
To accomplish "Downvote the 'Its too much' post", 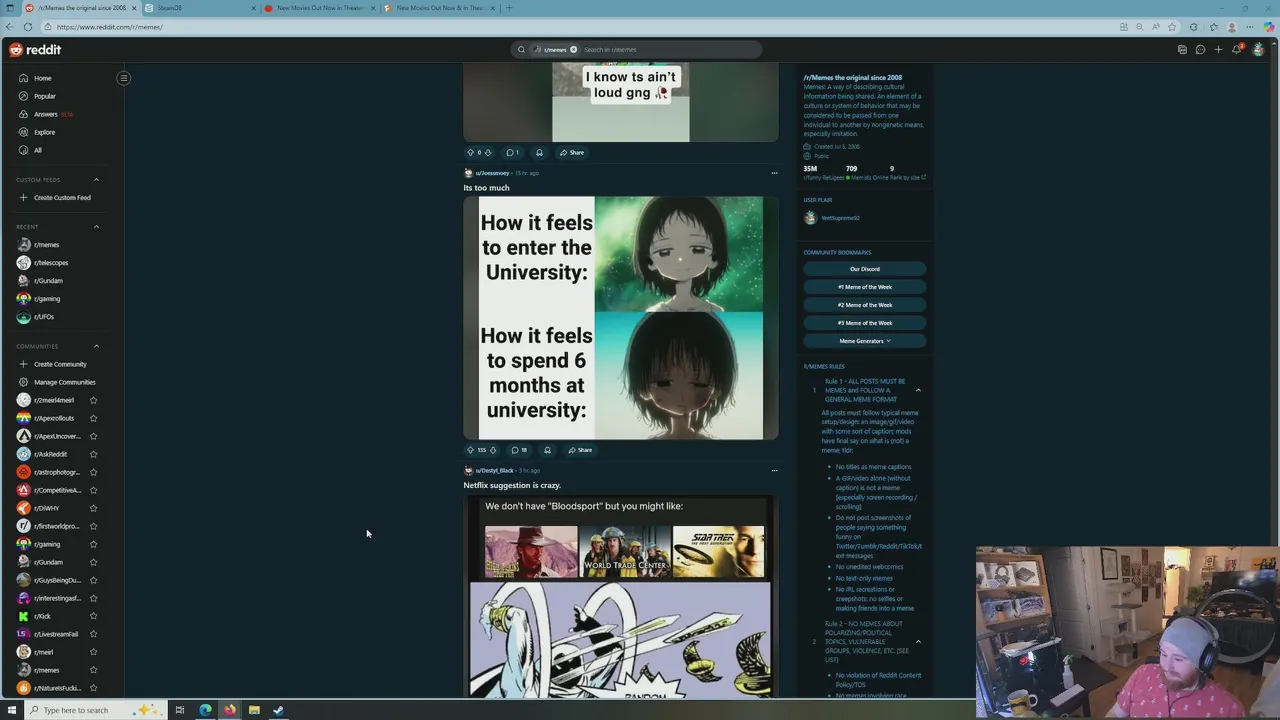I will pos(492,450).
